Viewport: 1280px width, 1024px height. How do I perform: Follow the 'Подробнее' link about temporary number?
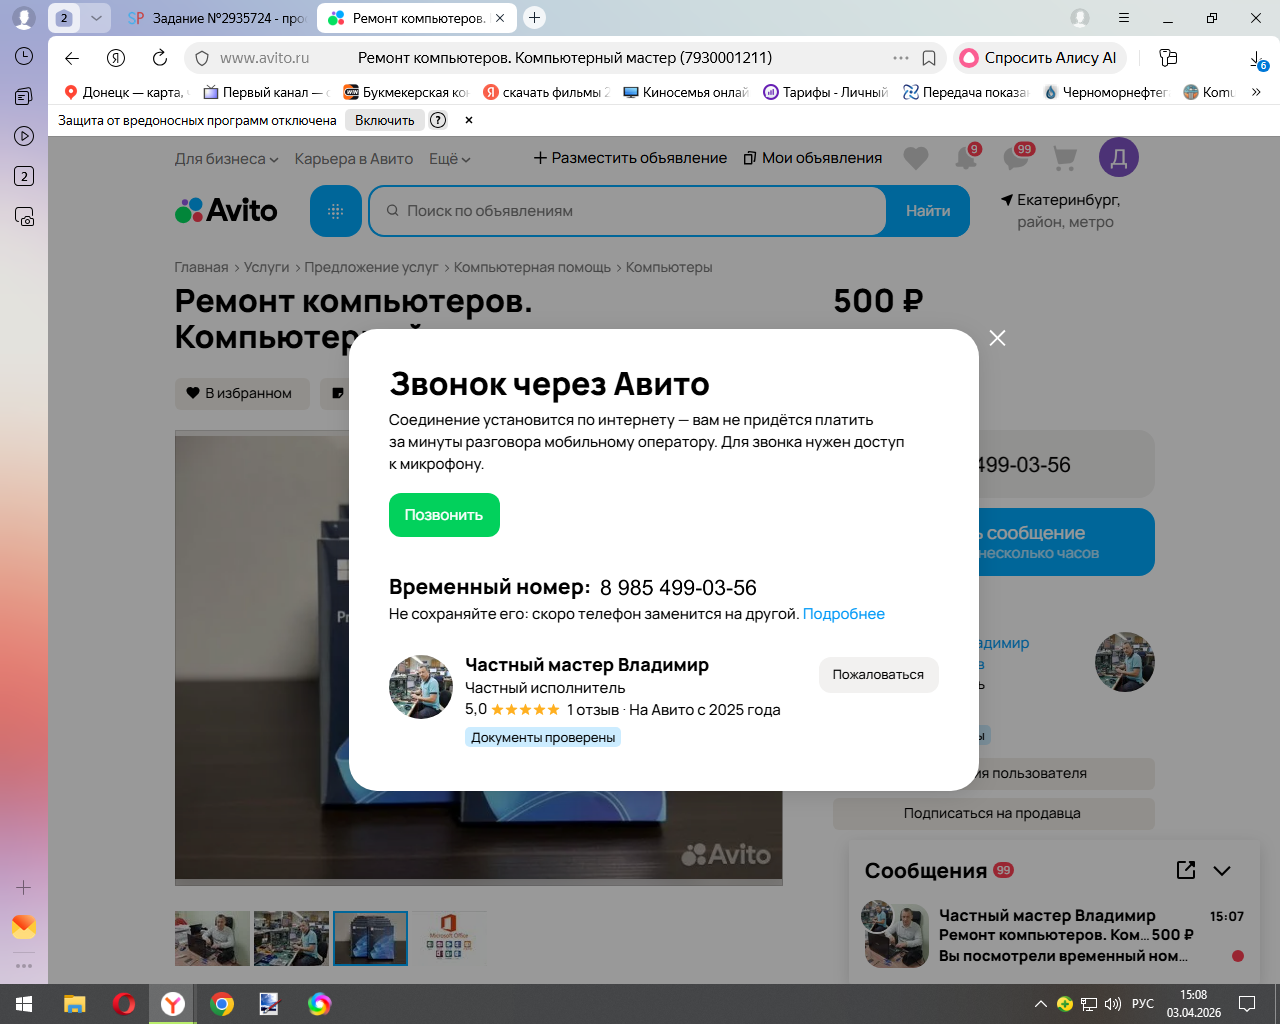point(844,614)
